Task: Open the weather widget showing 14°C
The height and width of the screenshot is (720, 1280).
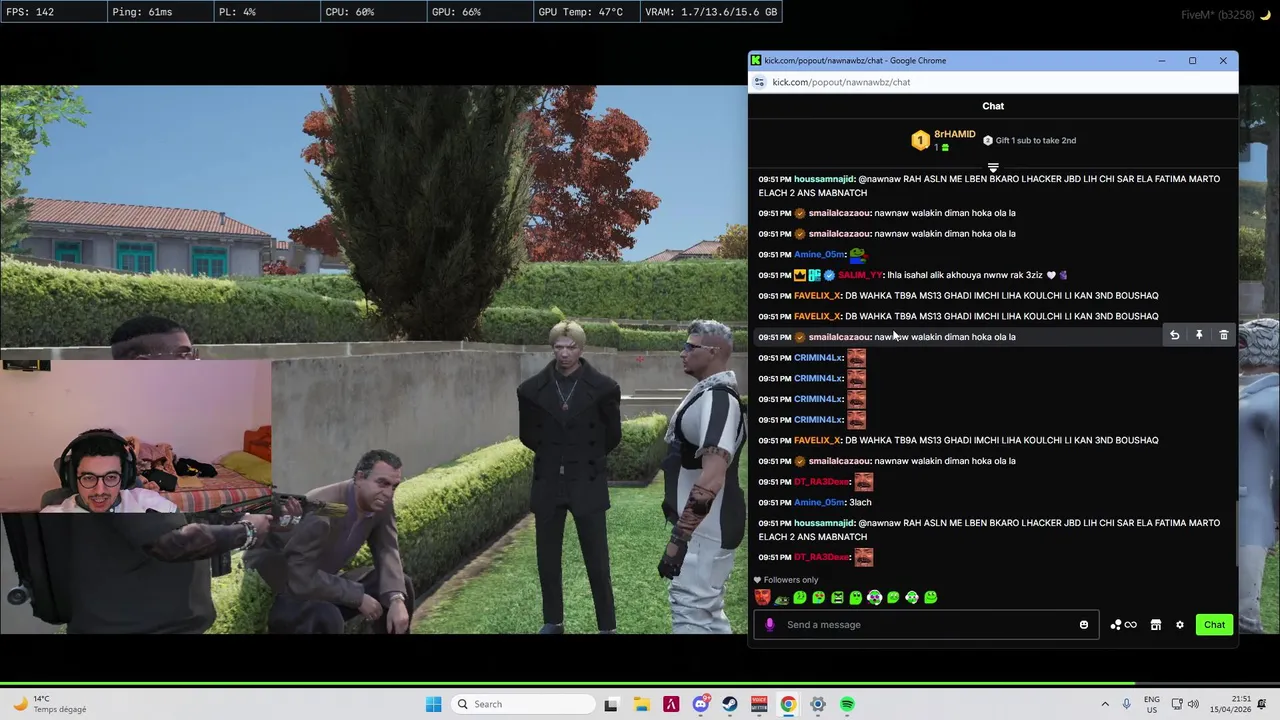Action: tap(48, 704)
